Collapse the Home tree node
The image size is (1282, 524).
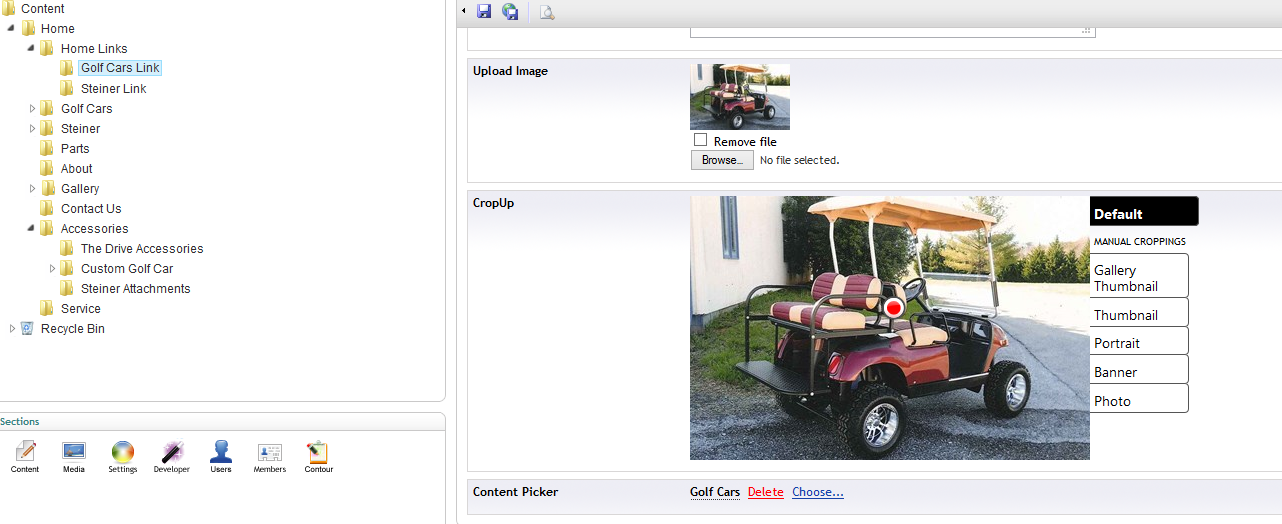11,28
